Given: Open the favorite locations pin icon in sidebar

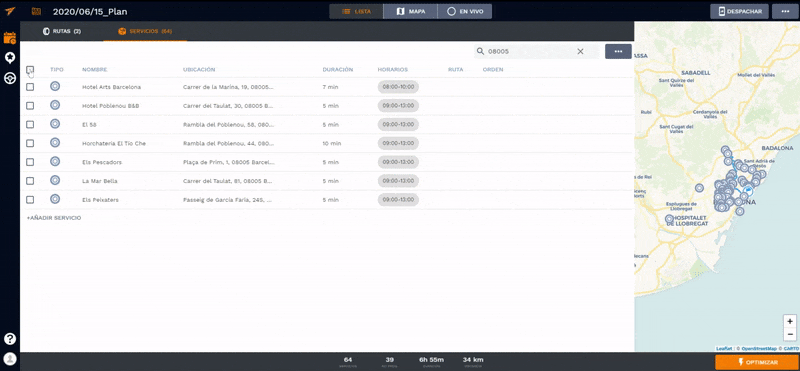Looking at the screenshot, I should click(10, 58).
